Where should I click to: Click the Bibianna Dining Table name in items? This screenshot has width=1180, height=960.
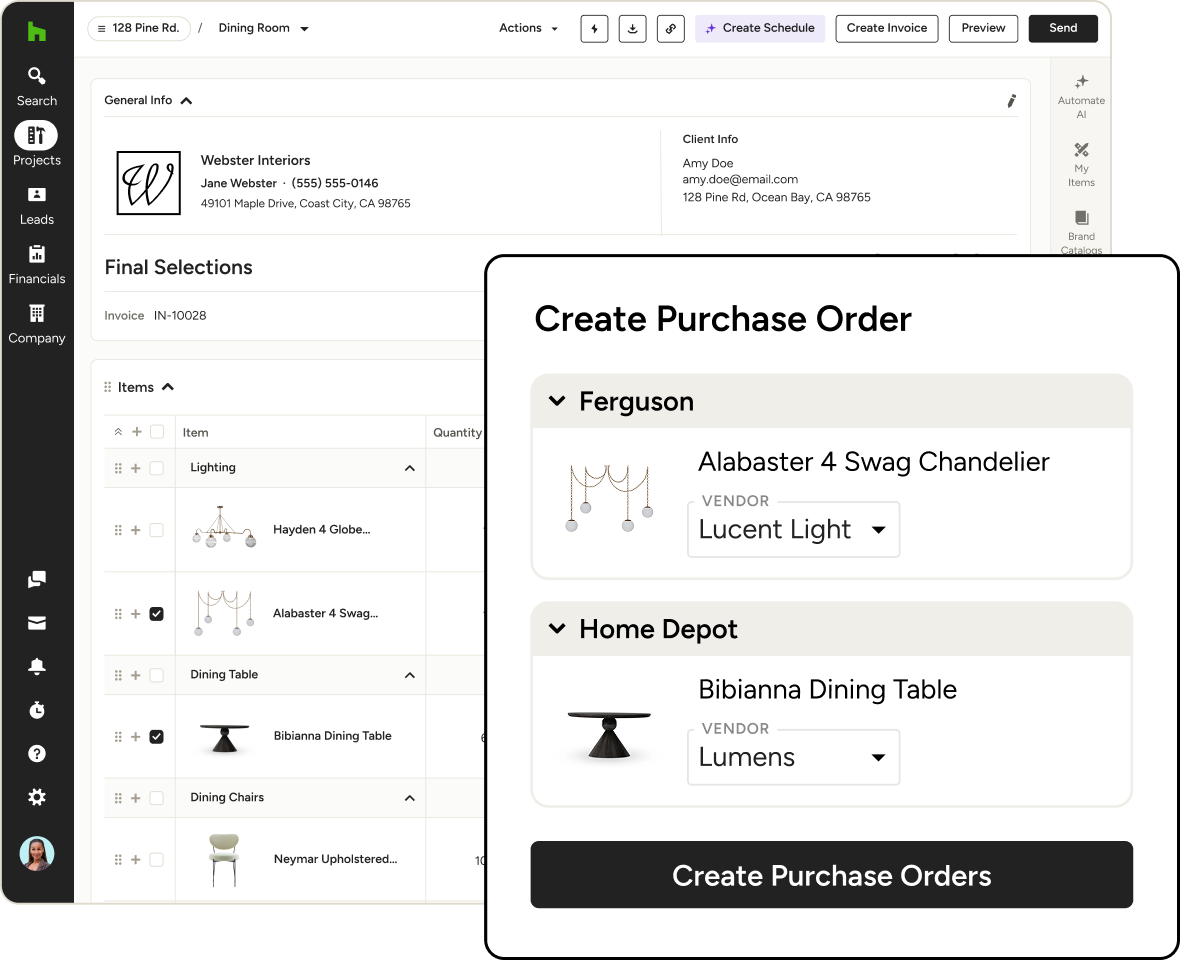332,736
